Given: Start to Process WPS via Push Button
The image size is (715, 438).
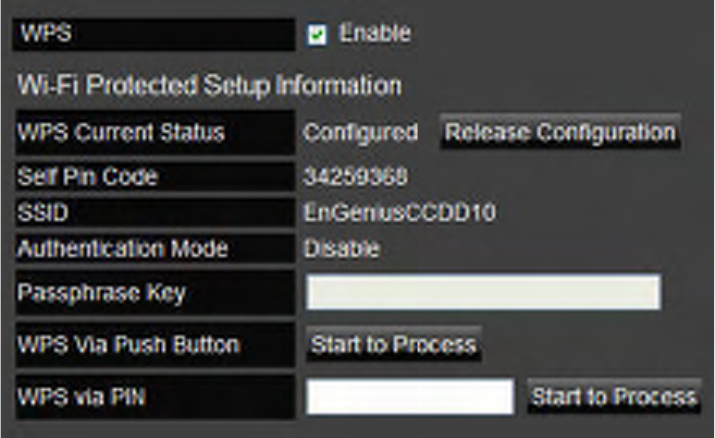Looking at the screenshot, I should (x=394, y=344).
